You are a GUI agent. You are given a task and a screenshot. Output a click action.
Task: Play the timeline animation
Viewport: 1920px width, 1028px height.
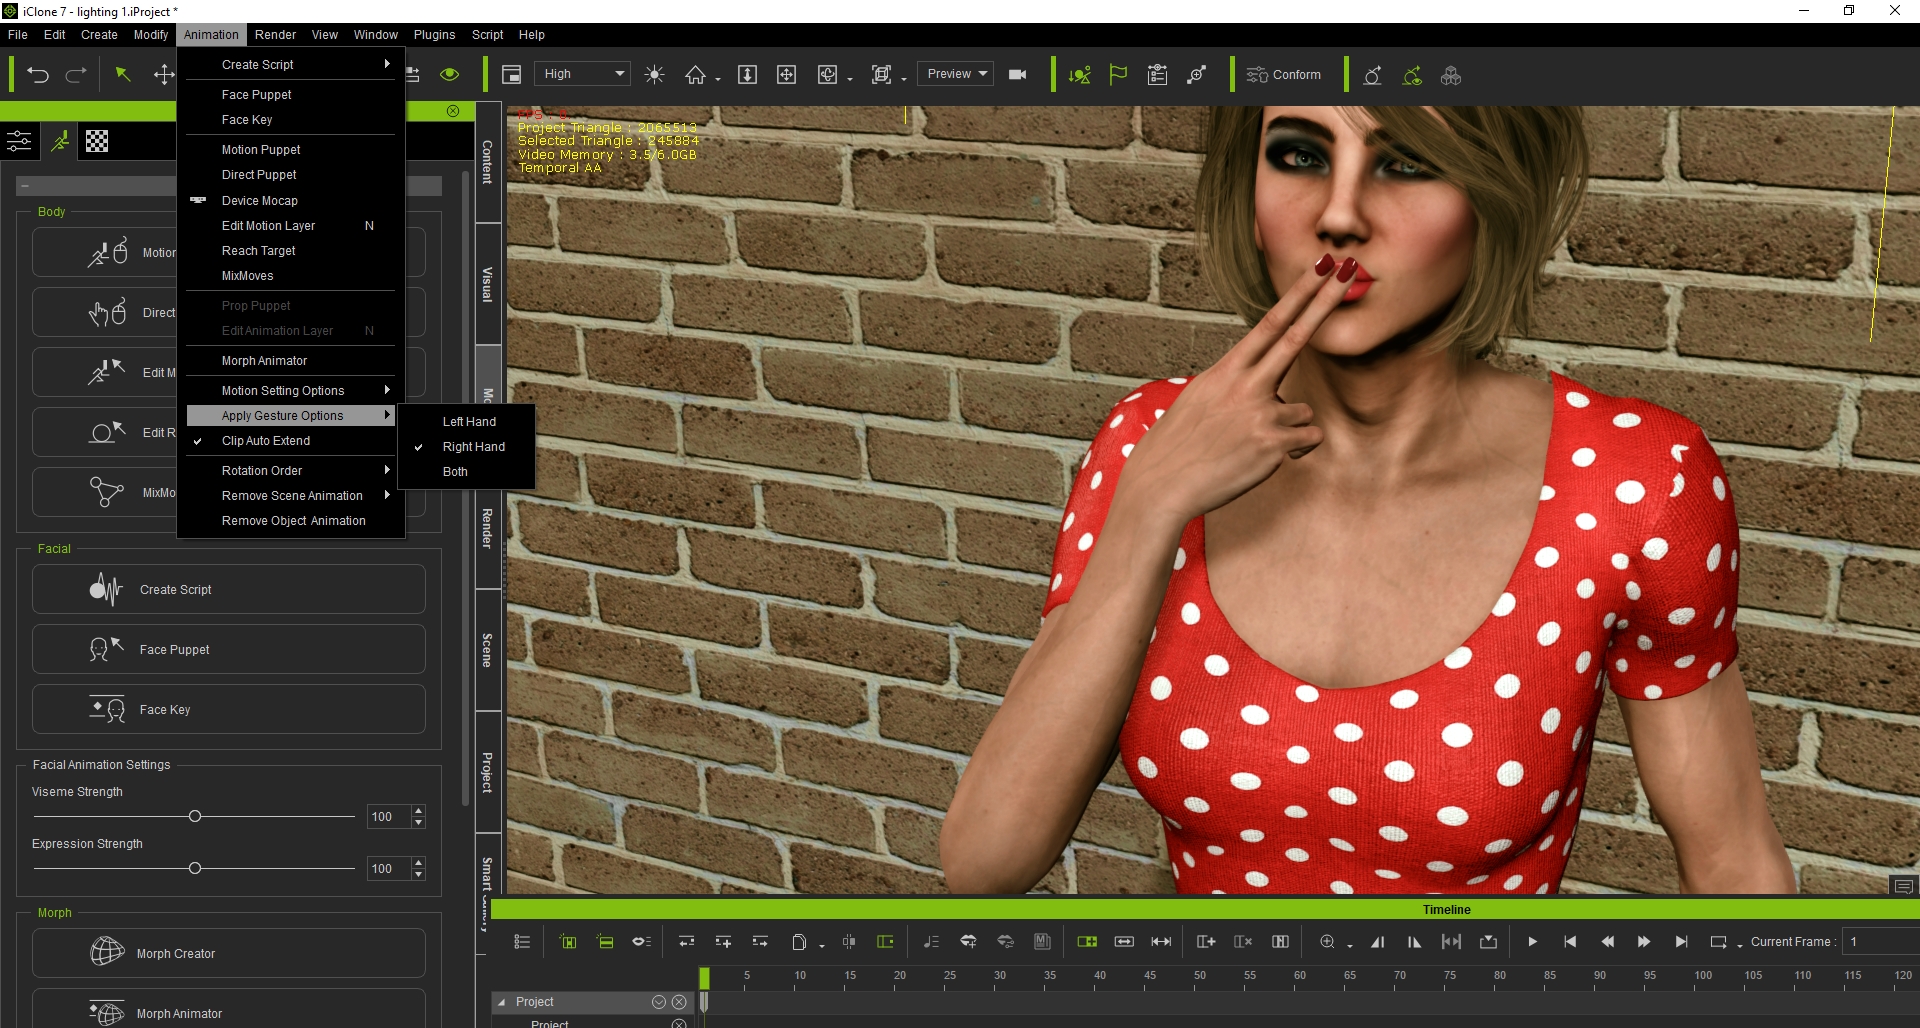tap(1532, 941)
